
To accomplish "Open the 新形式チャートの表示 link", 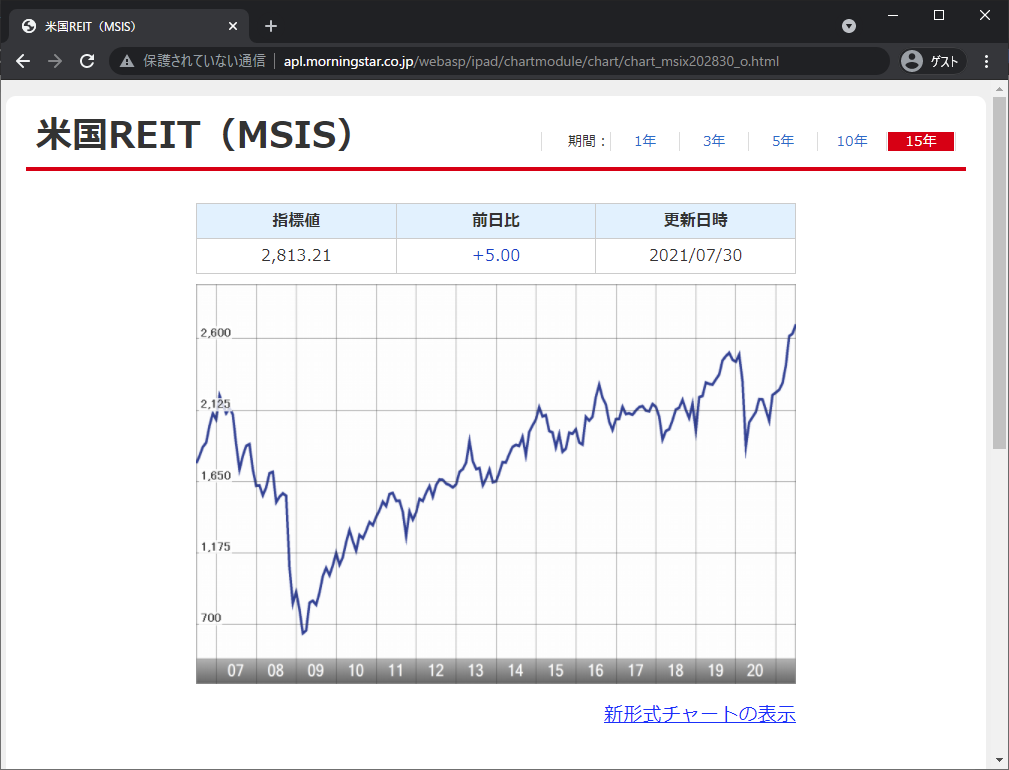I will pos(699,714).
